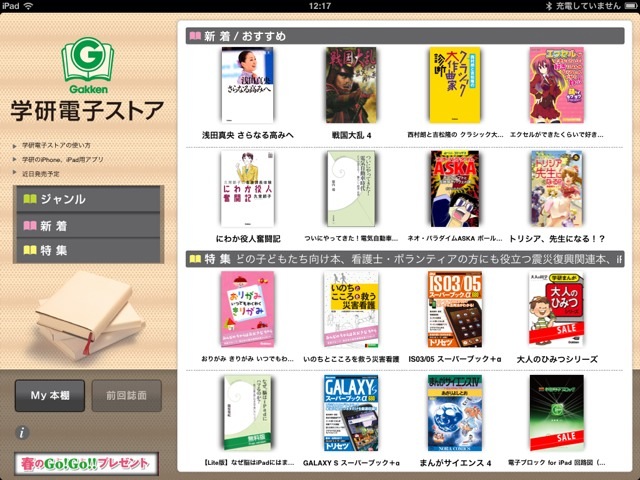Tap the title 大人のひみつシリーズ
Image resolution: width=640 pixels, height=480 pixels.
coord(557,359)
